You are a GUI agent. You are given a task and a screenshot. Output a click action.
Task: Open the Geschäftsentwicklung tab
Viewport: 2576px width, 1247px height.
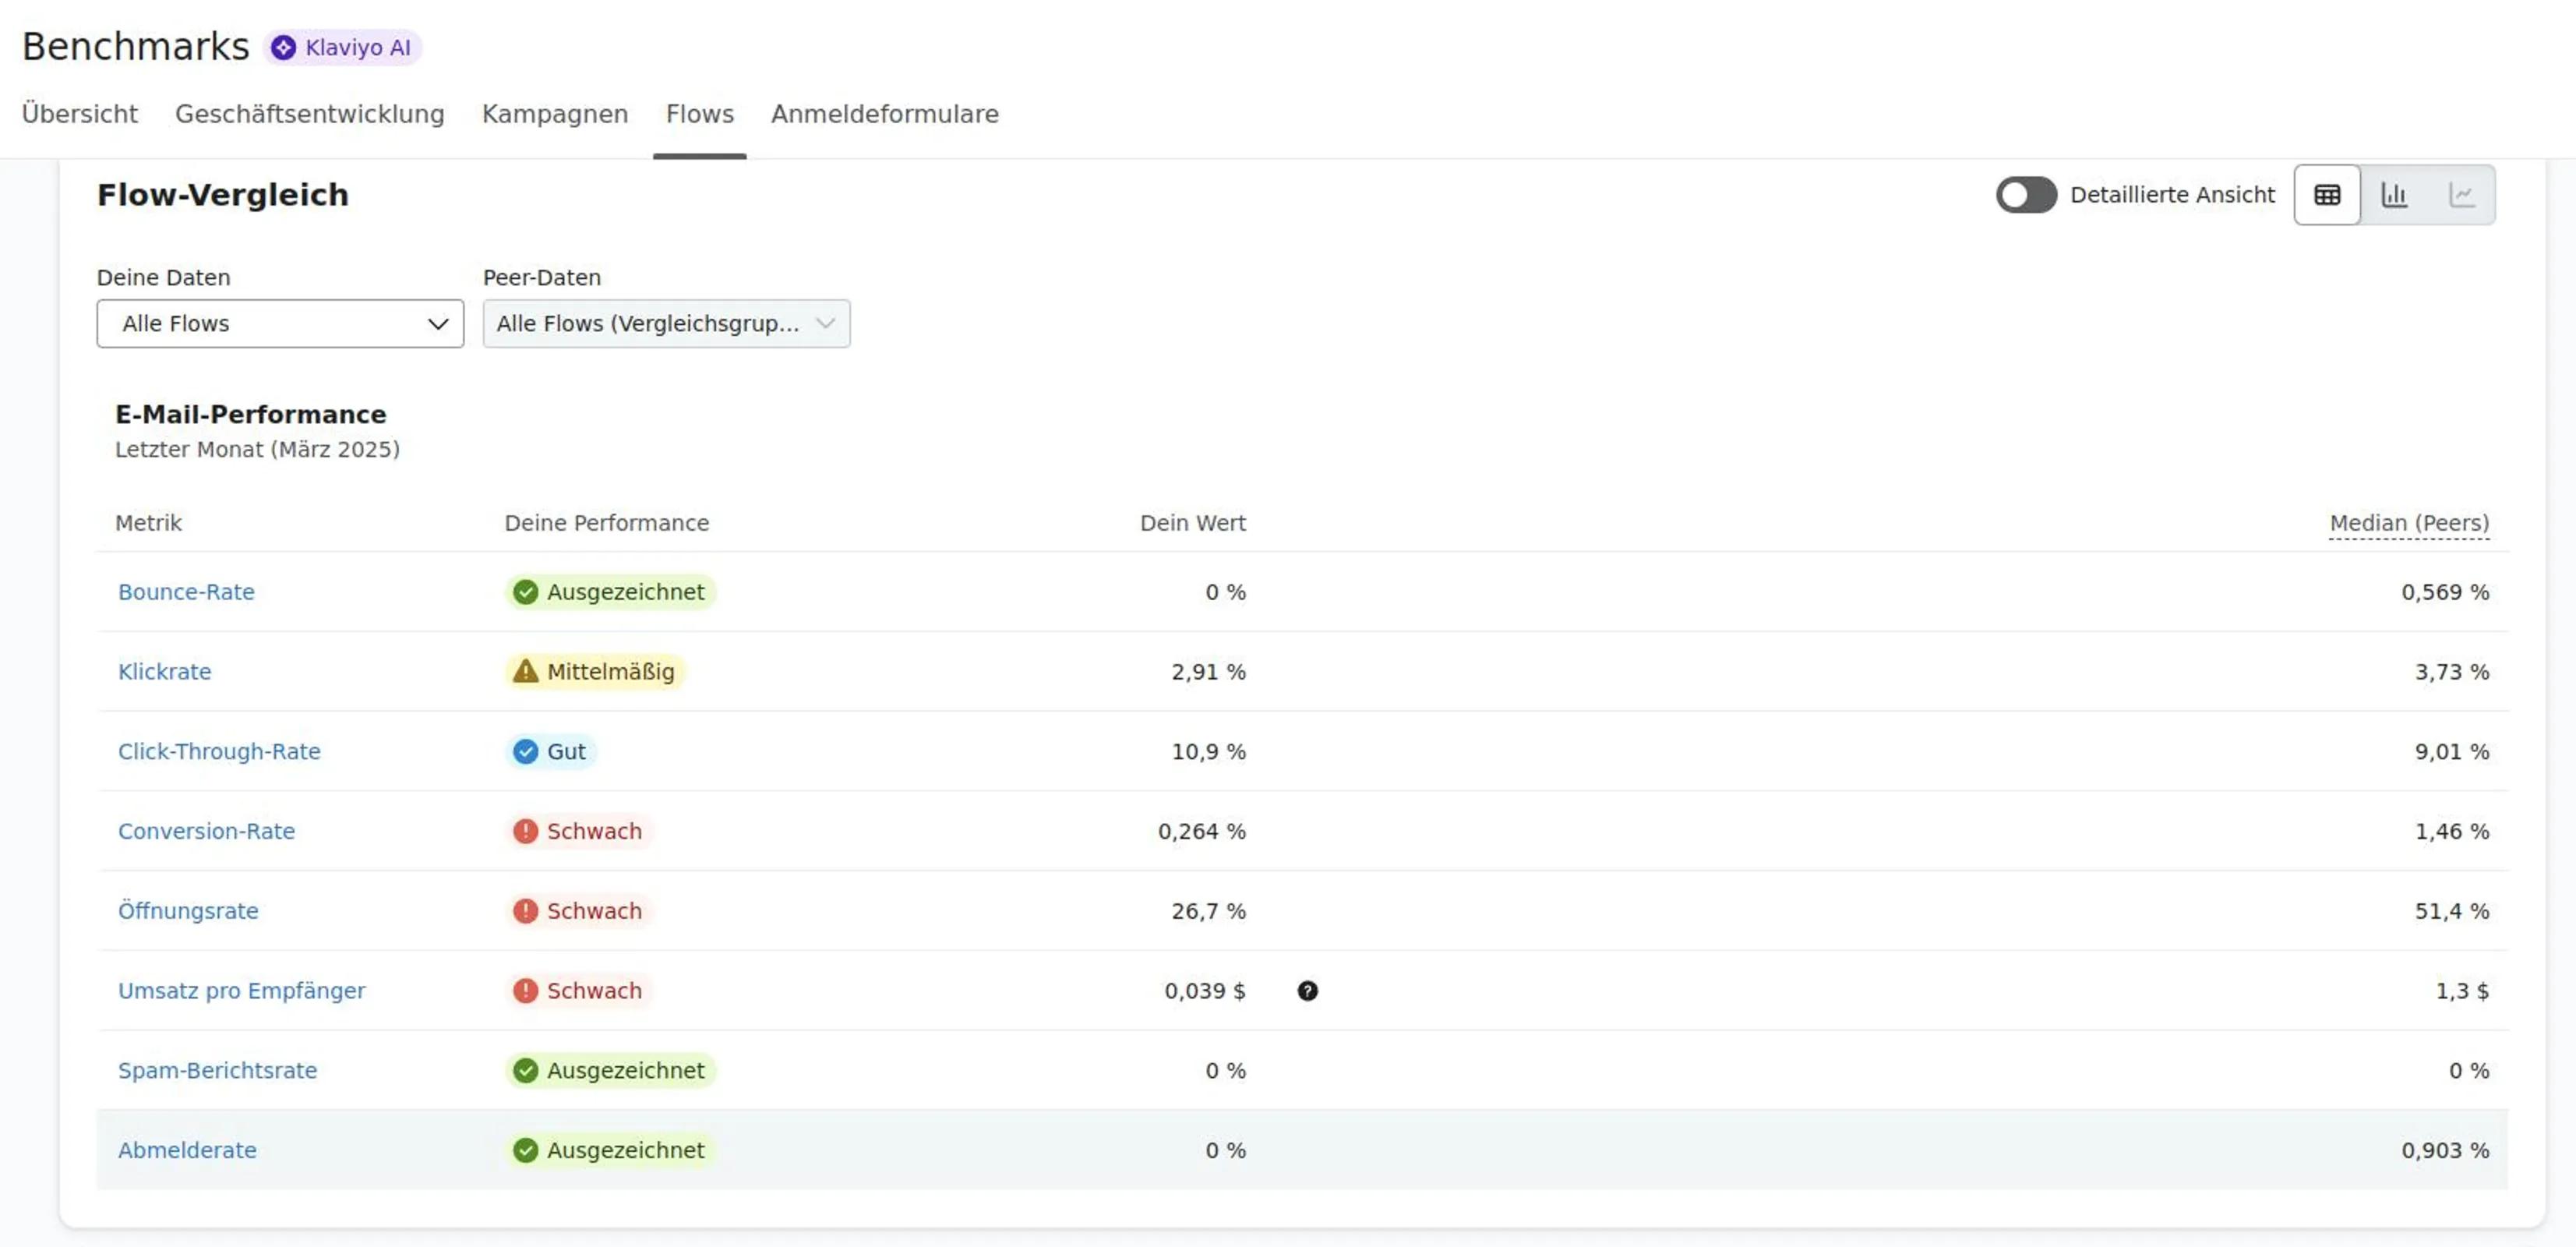[x=309, y=114]
